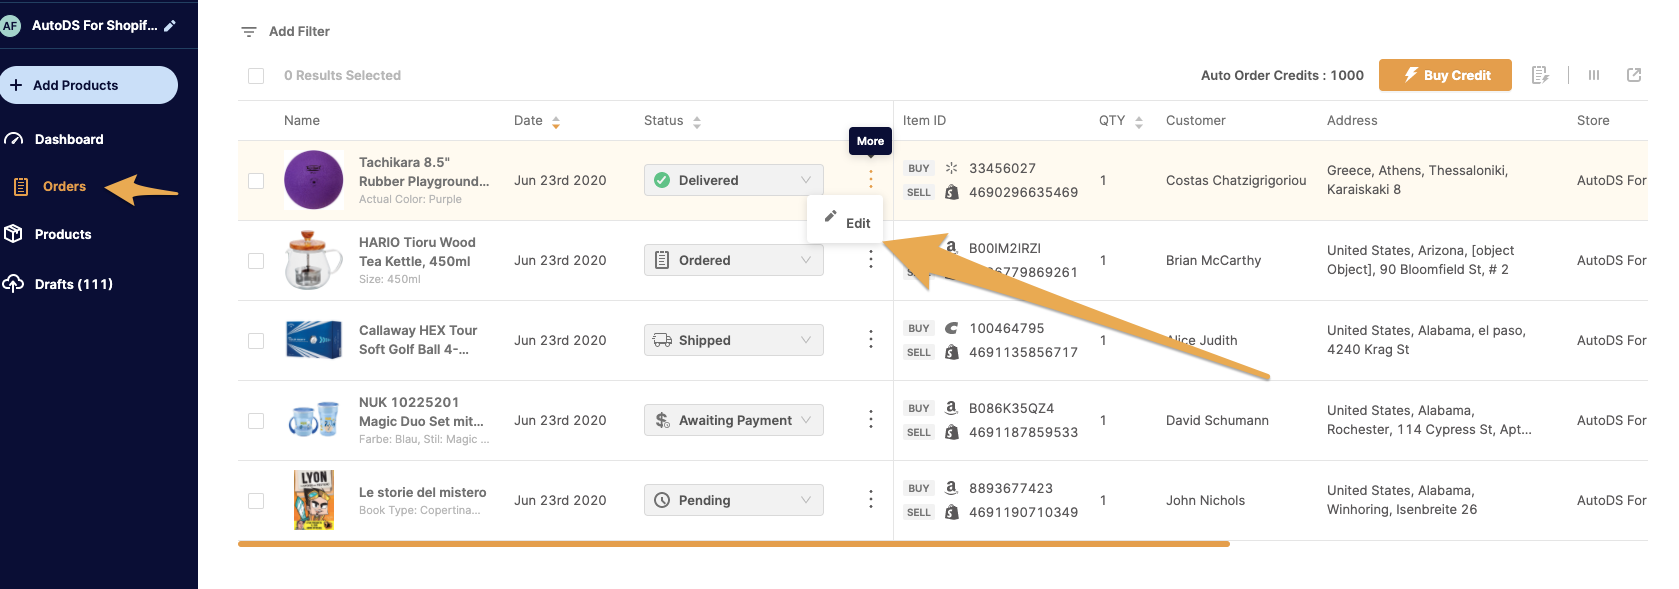Click the Amazon icon beside B086K35QZ4

pyautogui.click(x=951, y=408)
